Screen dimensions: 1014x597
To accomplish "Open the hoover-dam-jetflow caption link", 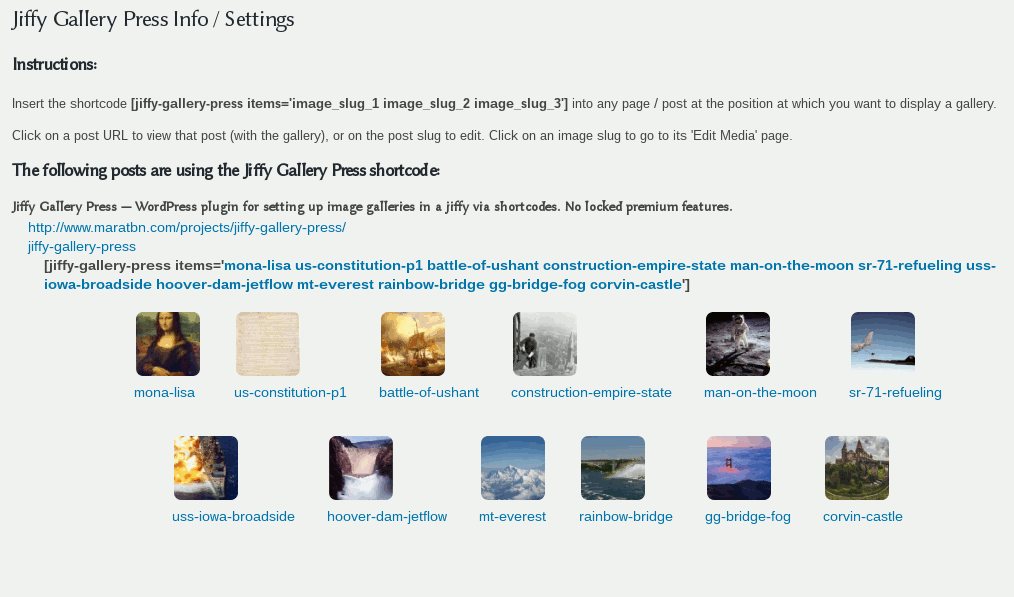I will (387, 516).
